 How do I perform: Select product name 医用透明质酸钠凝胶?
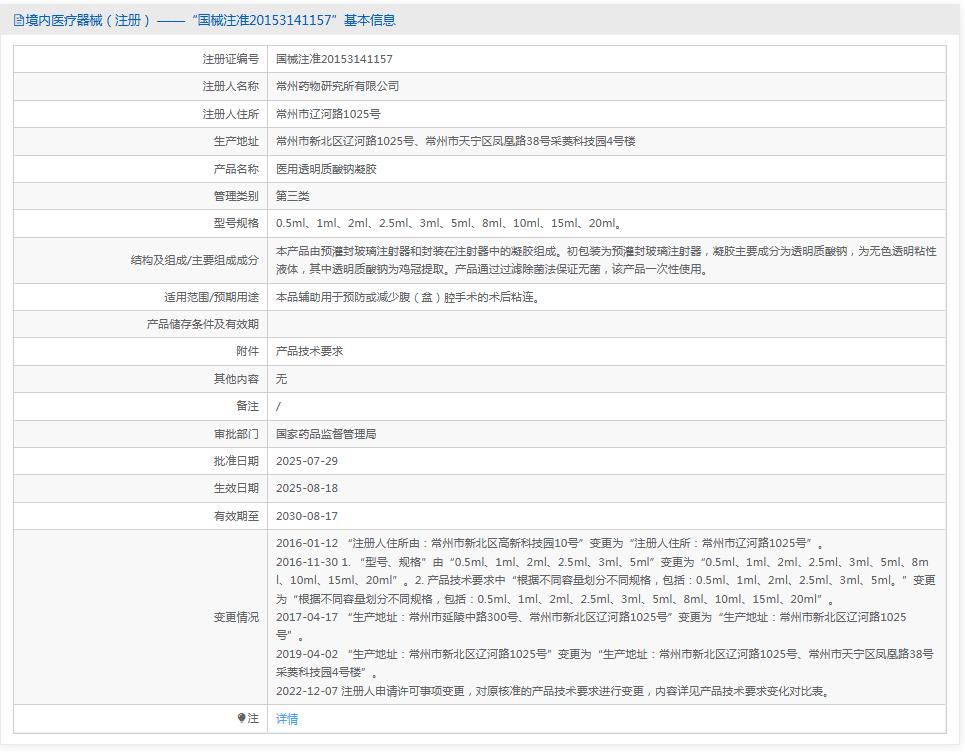(x=326, y=169)
